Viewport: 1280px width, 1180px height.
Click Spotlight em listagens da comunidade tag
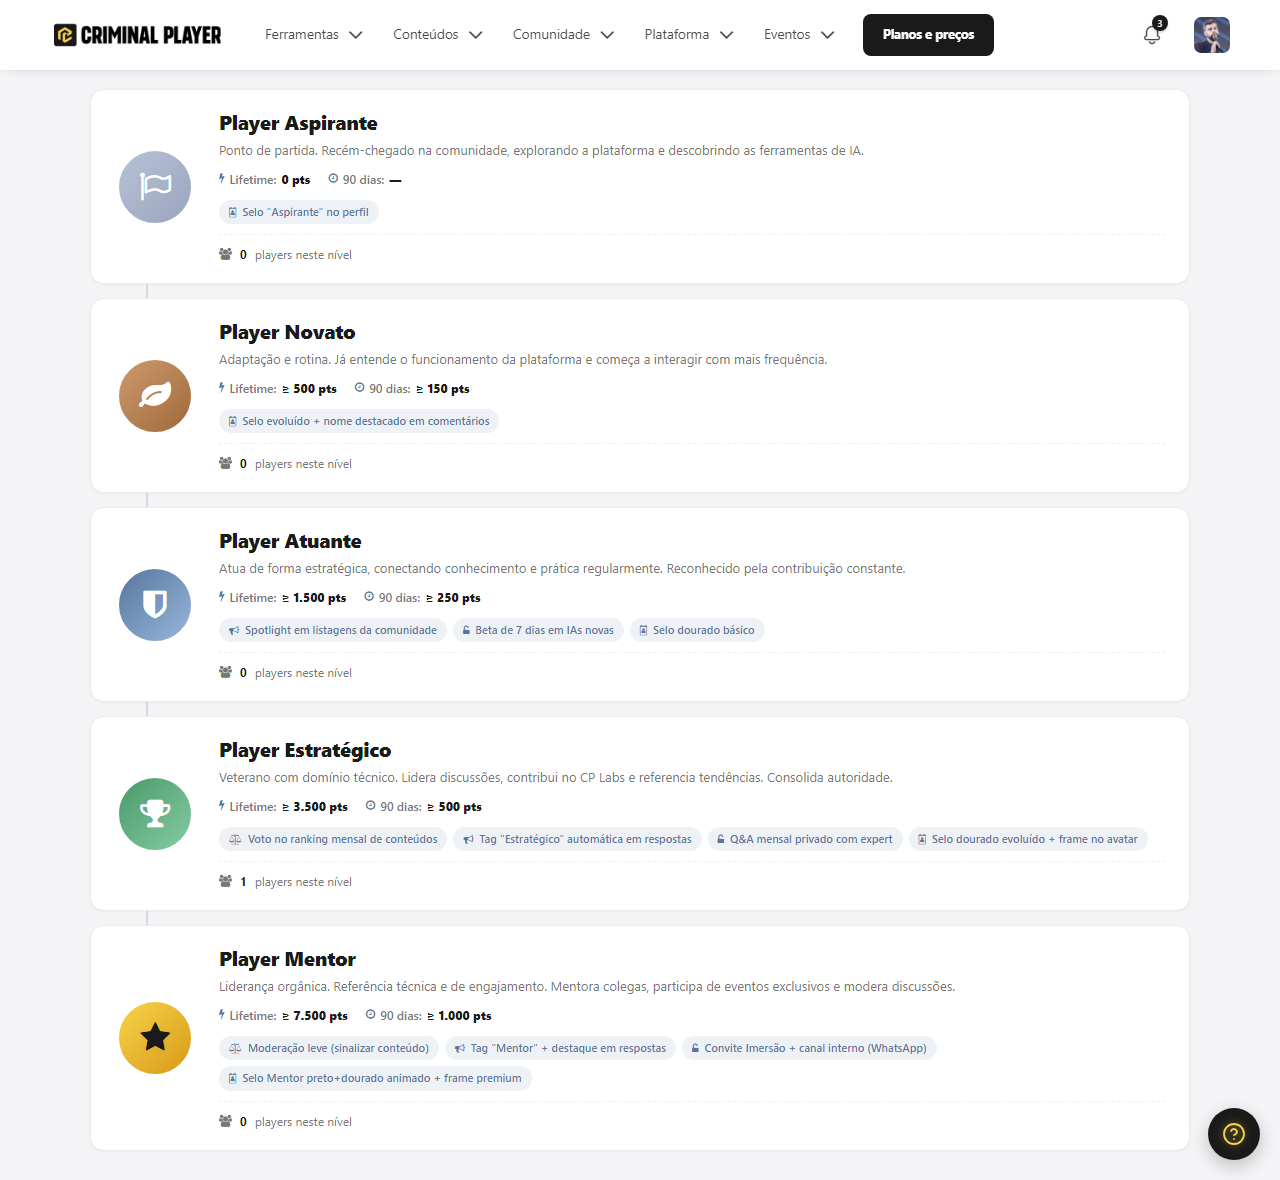(x=333, y=630)
